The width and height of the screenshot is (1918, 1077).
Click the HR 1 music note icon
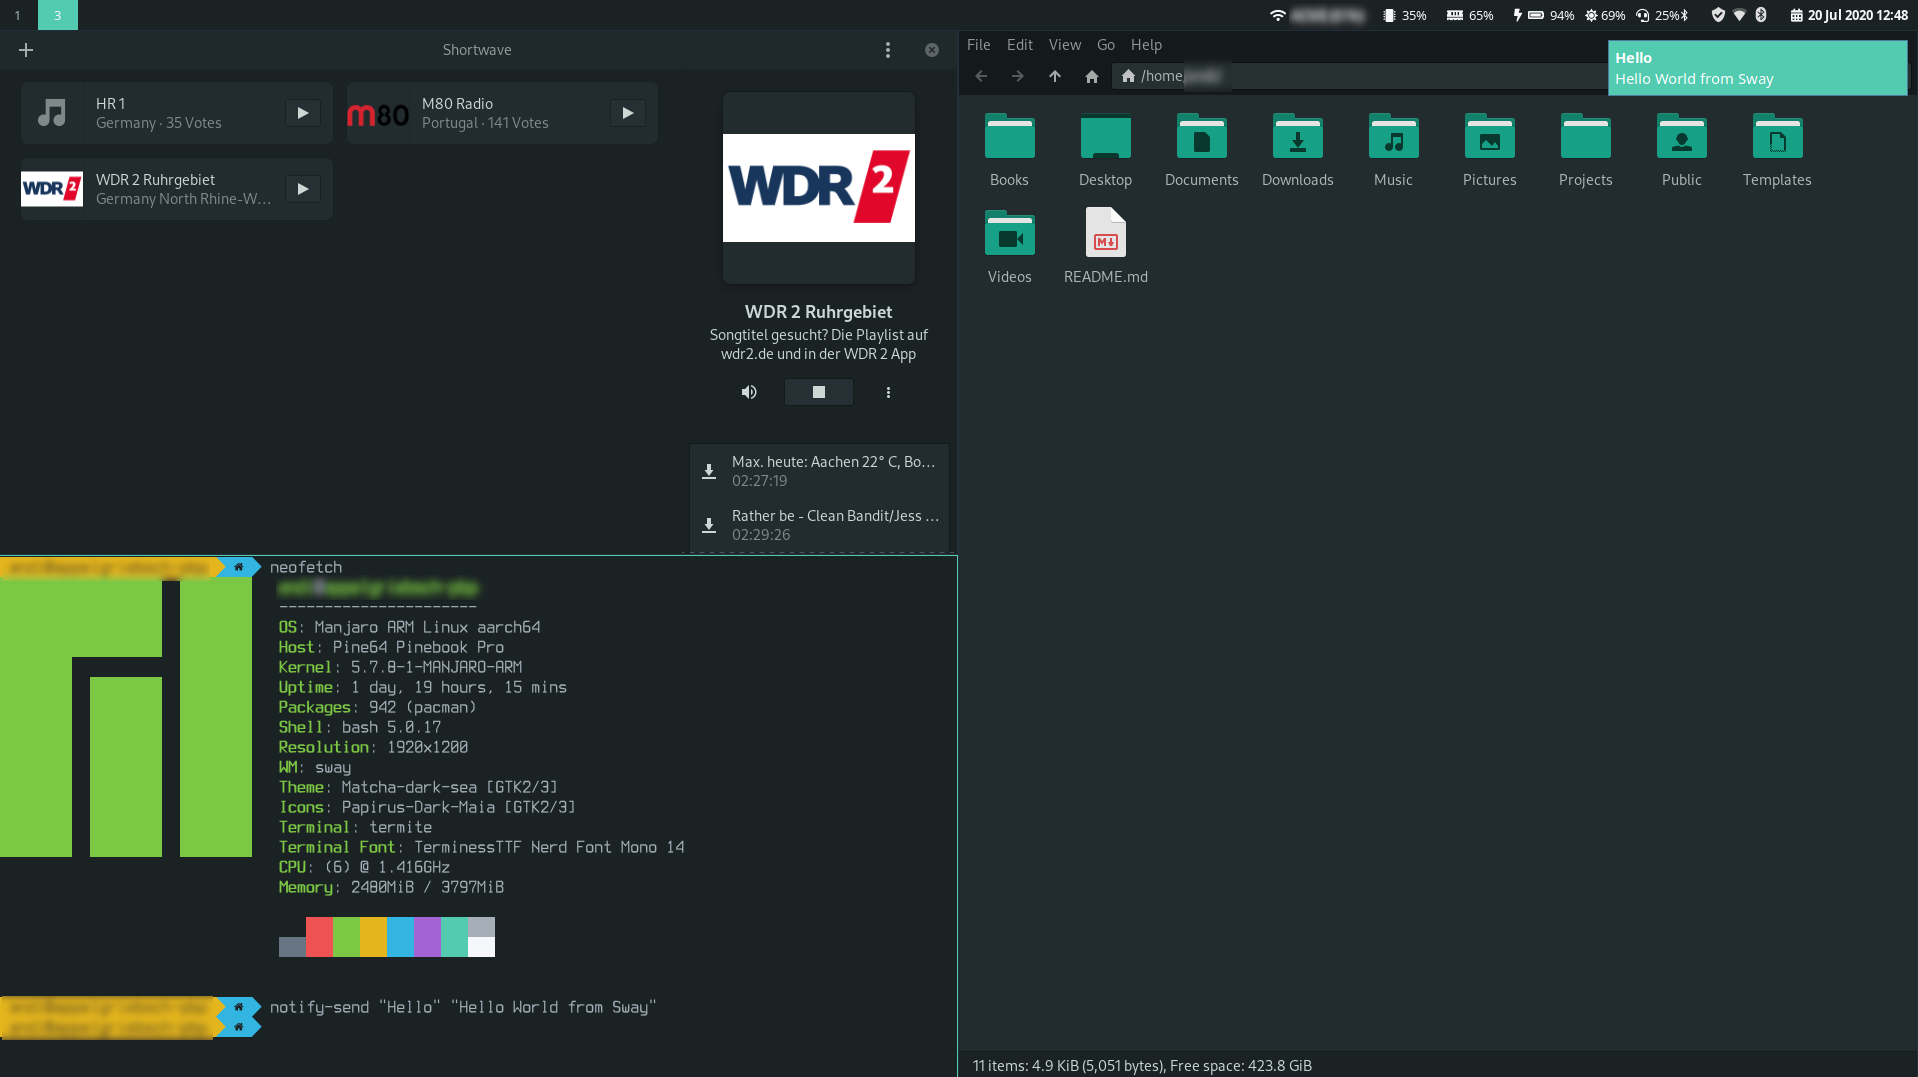[x=52, y=113]
